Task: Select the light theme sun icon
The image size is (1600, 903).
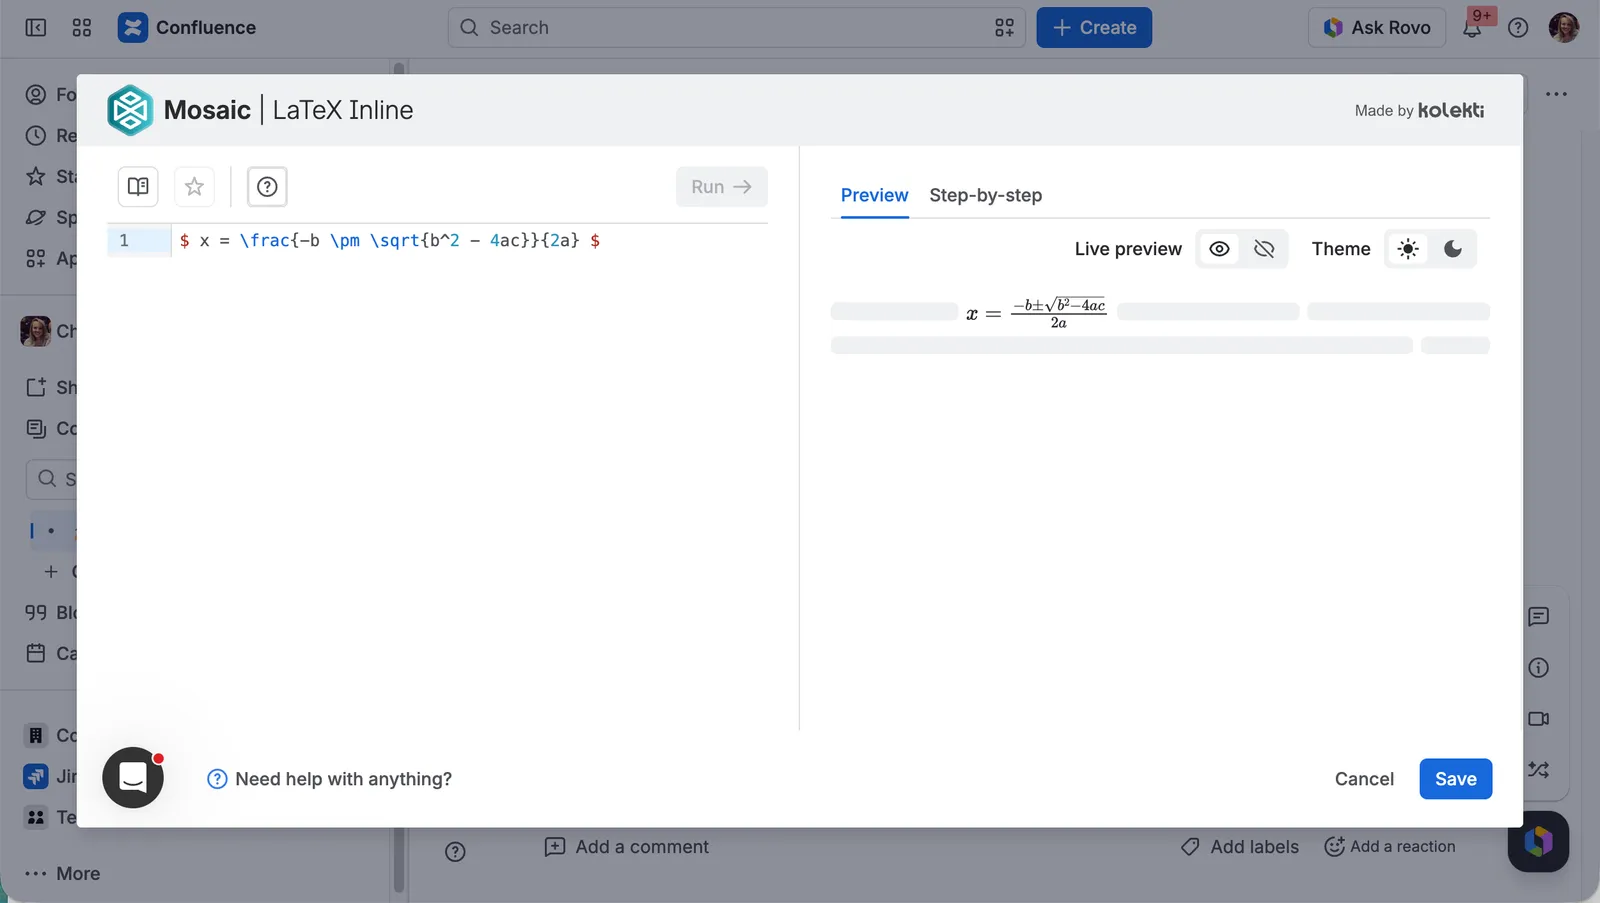Action: 1408,249
